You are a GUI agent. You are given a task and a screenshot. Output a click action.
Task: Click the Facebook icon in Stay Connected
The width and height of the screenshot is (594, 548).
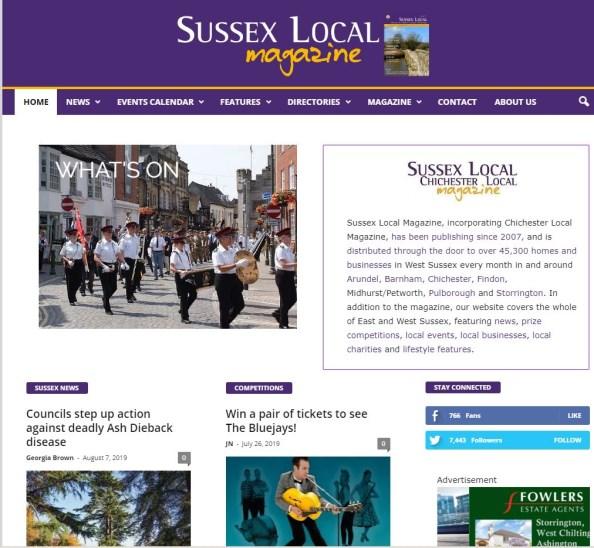click(435, 415)
